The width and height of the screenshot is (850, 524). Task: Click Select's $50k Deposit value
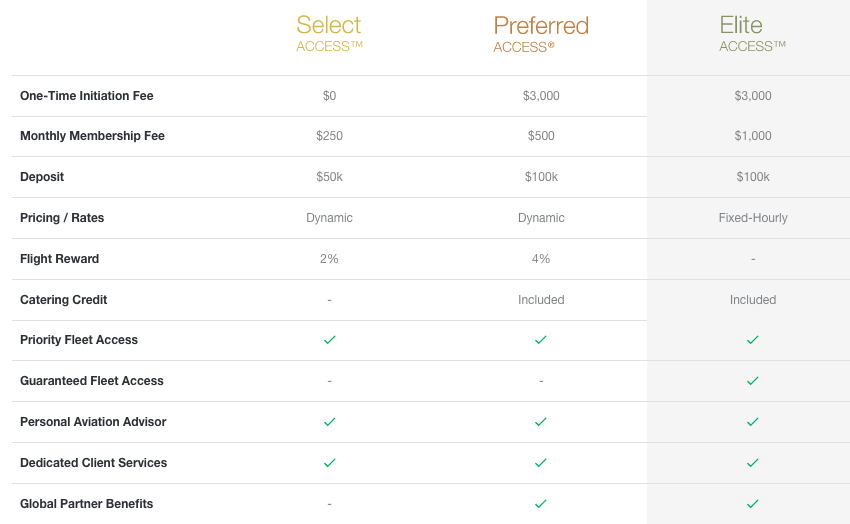[x=329, y=177]
